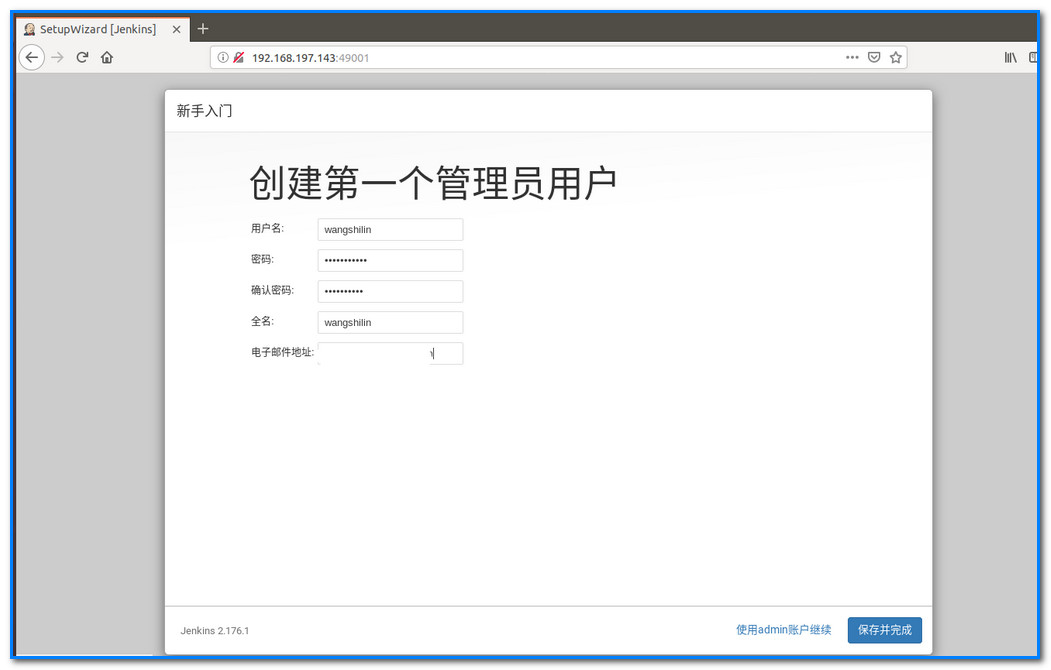1051x670 pixels.
Task: Focus the 用户名 username field
Action: coord(390,229)
